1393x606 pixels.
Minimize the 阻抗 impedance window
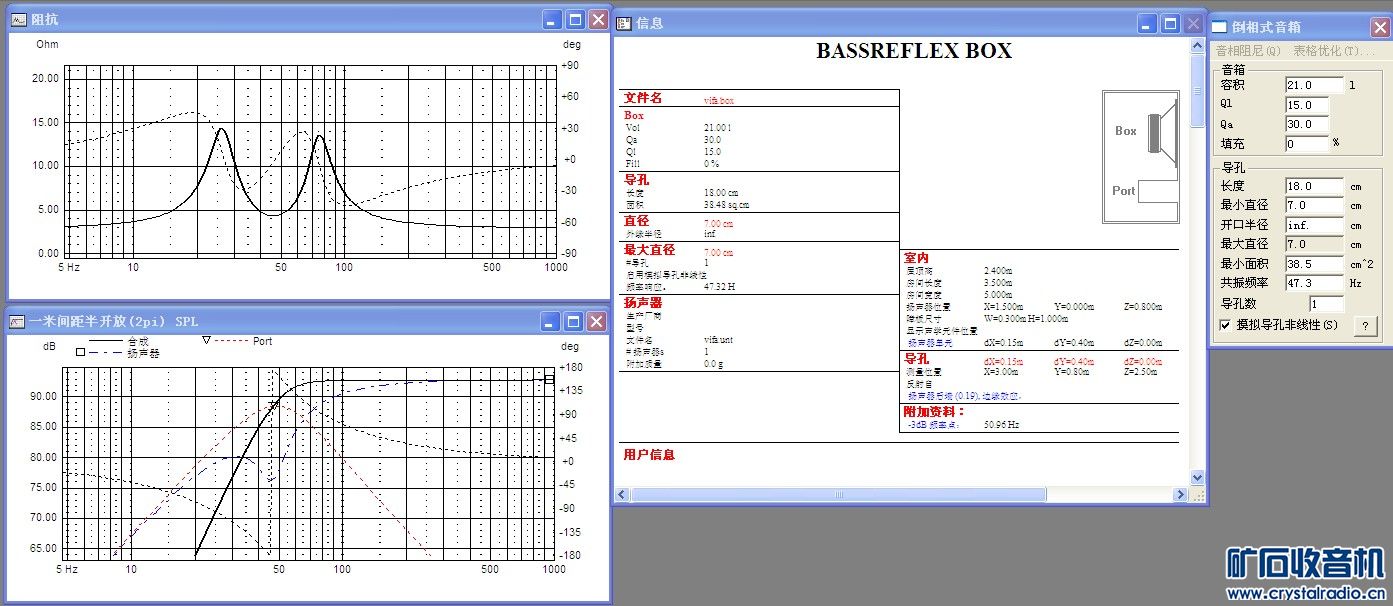pos(552,19)
